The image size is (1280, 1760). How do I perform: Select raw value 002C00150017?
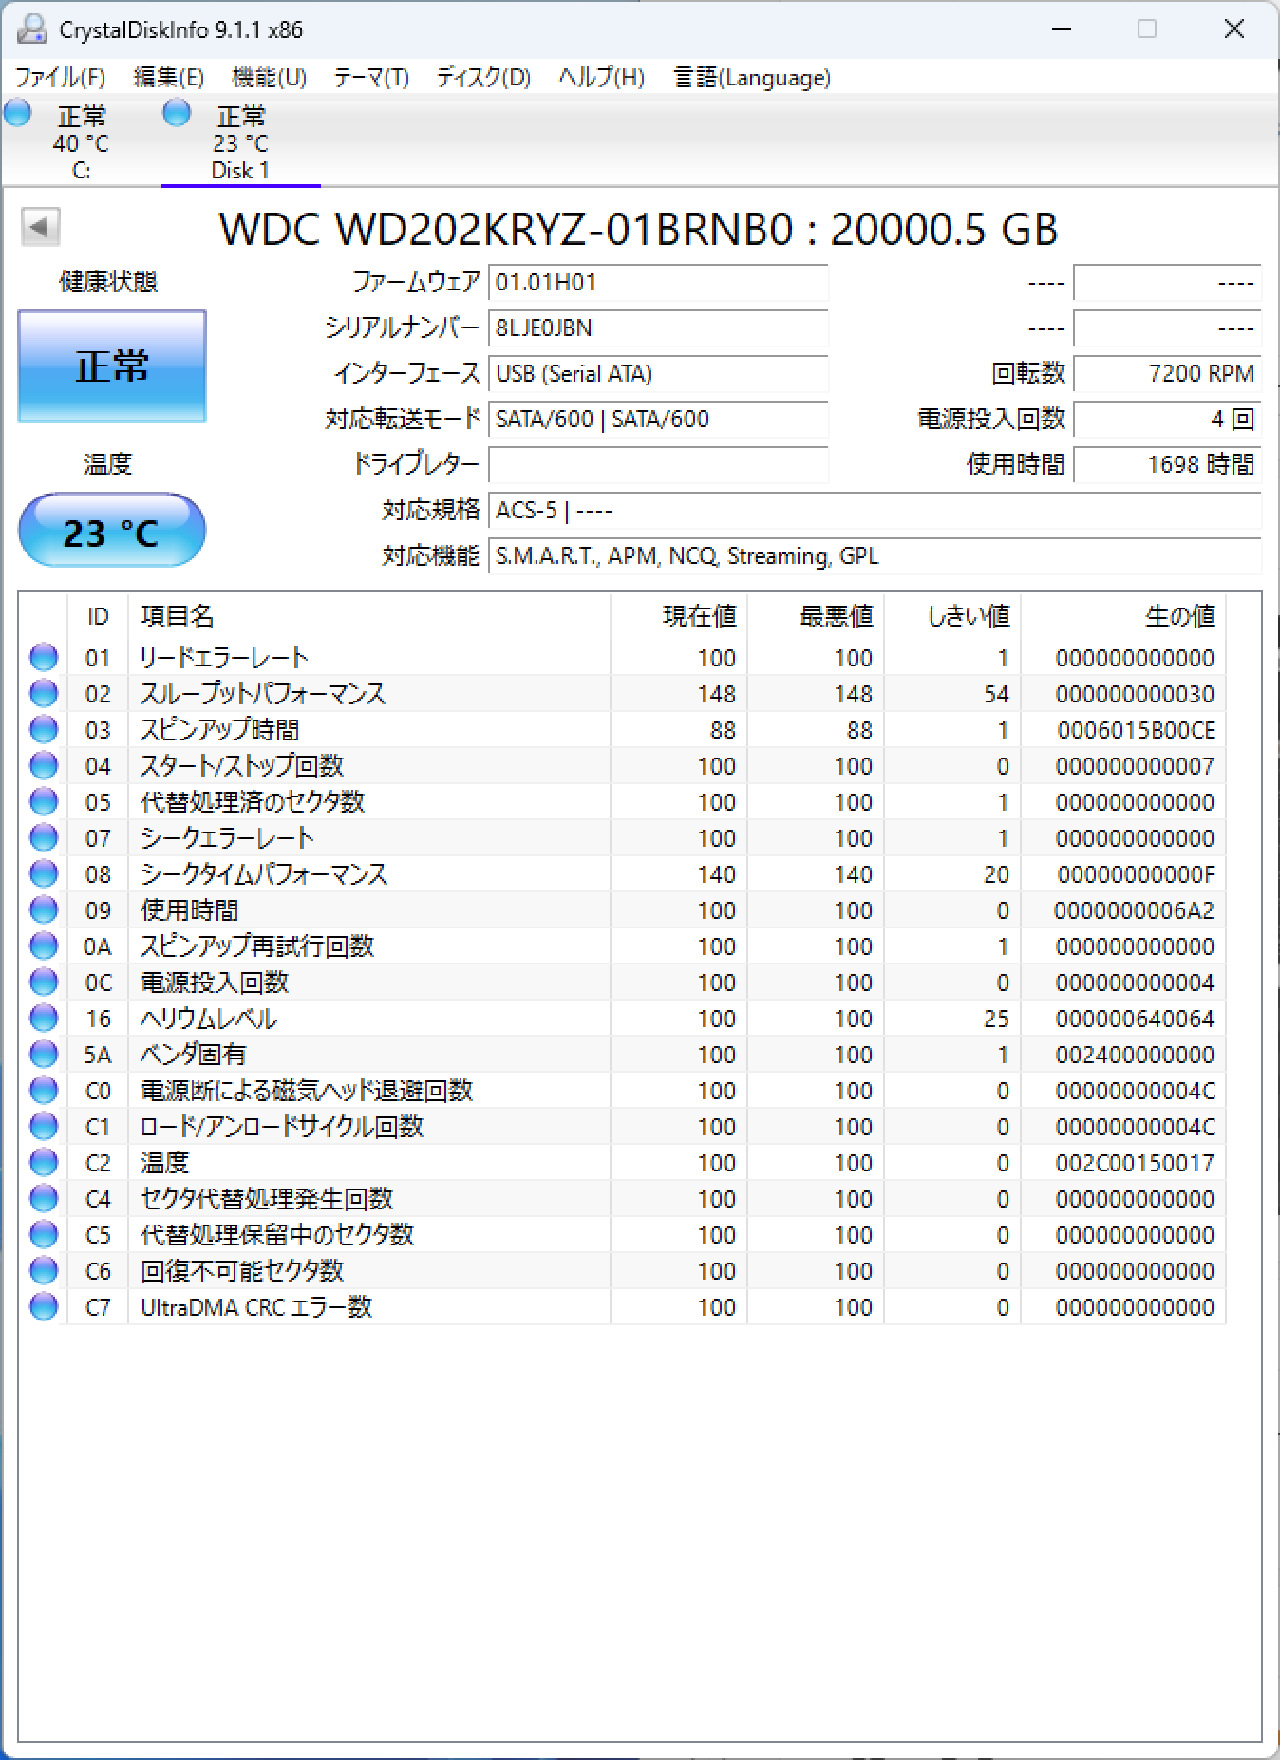1135,1162
